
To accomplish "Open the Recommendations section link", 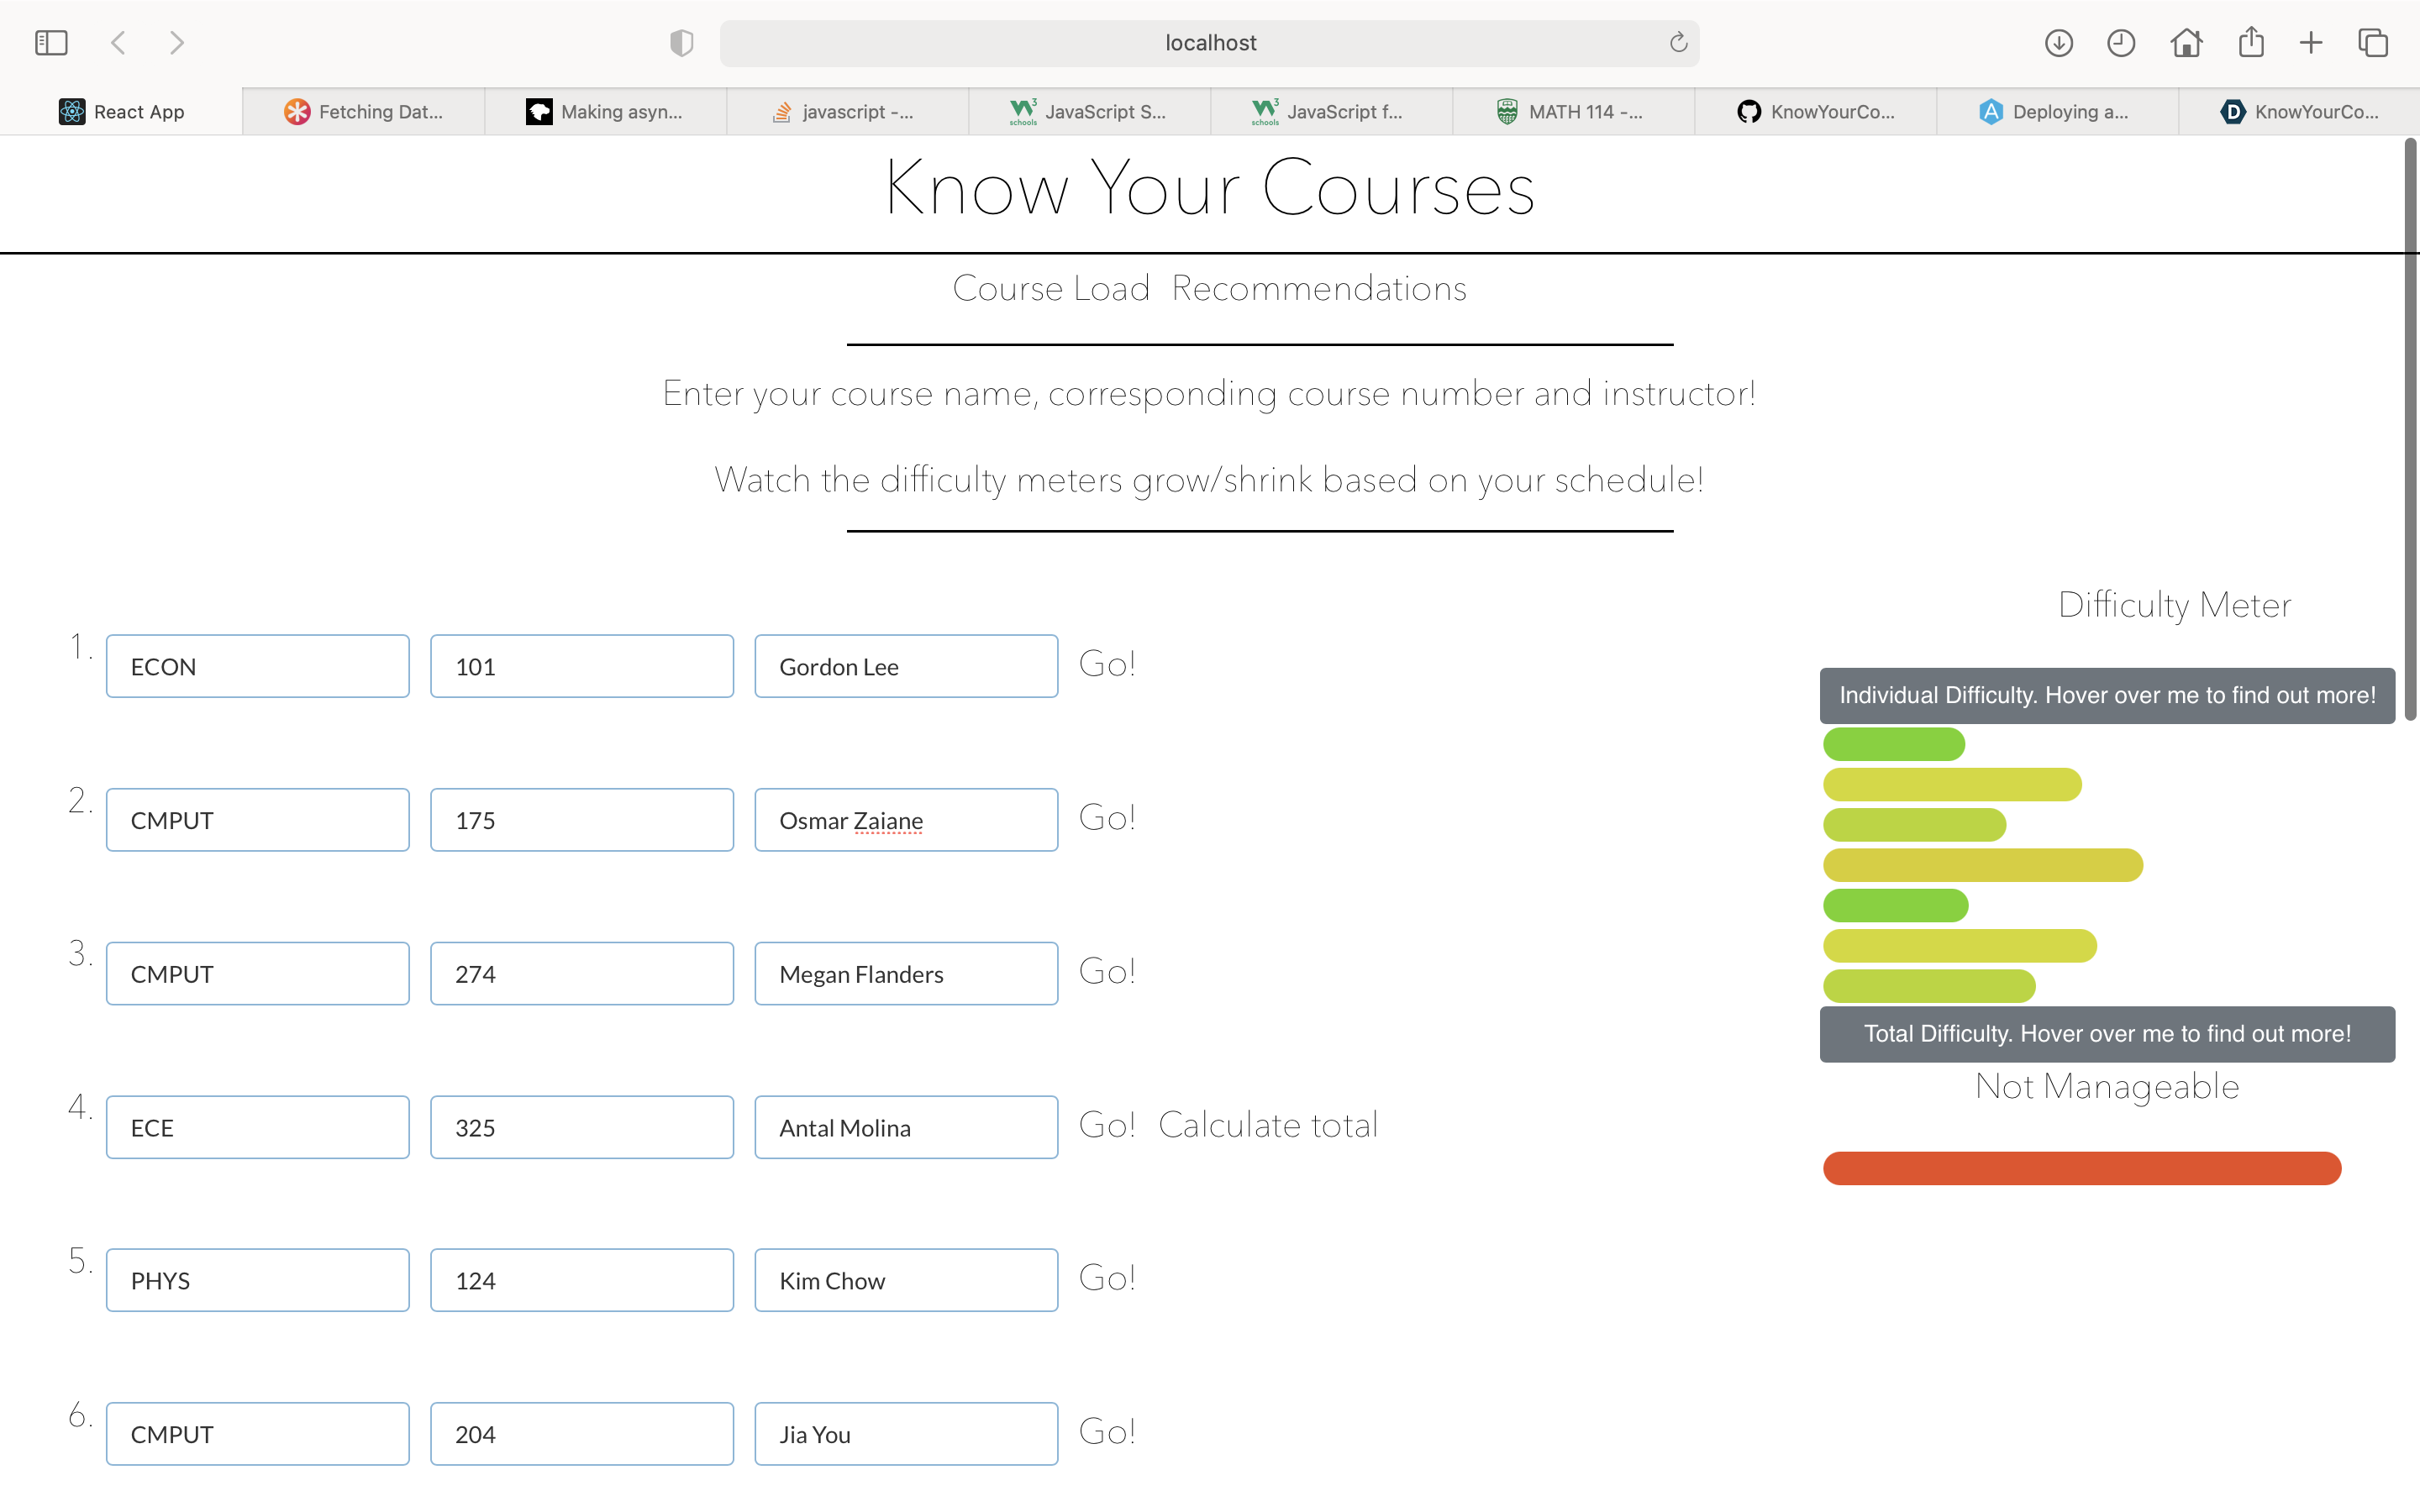I will [x=1318, y=289].
